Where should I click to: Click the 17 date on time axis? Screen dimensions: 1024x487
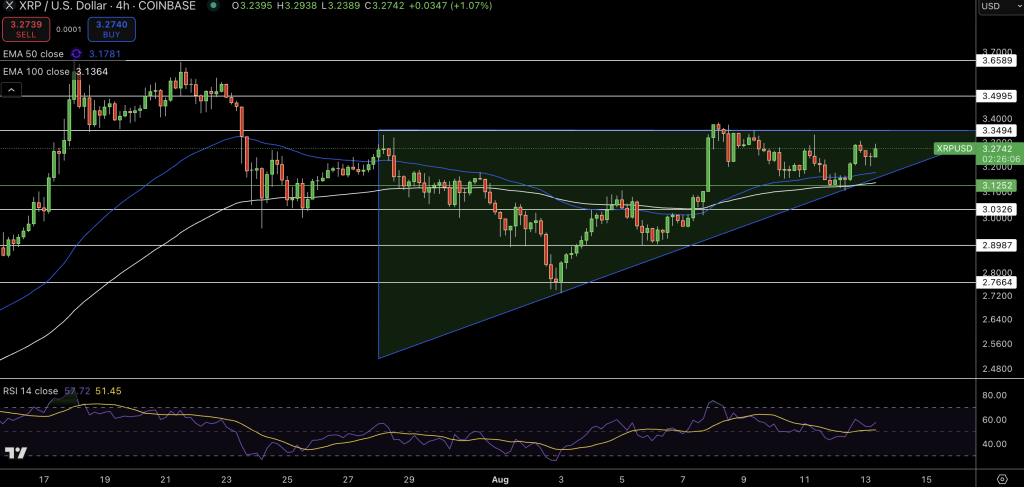[x=44, y=479]
